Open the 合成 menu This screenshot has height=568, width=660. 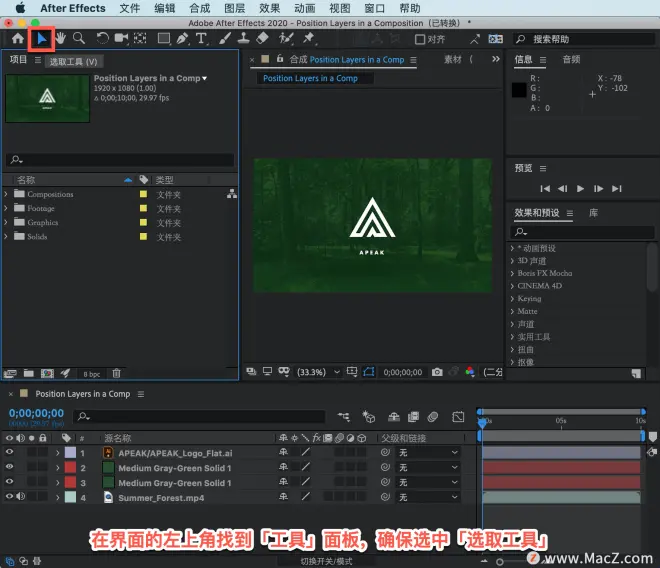(x=200, y=8)
